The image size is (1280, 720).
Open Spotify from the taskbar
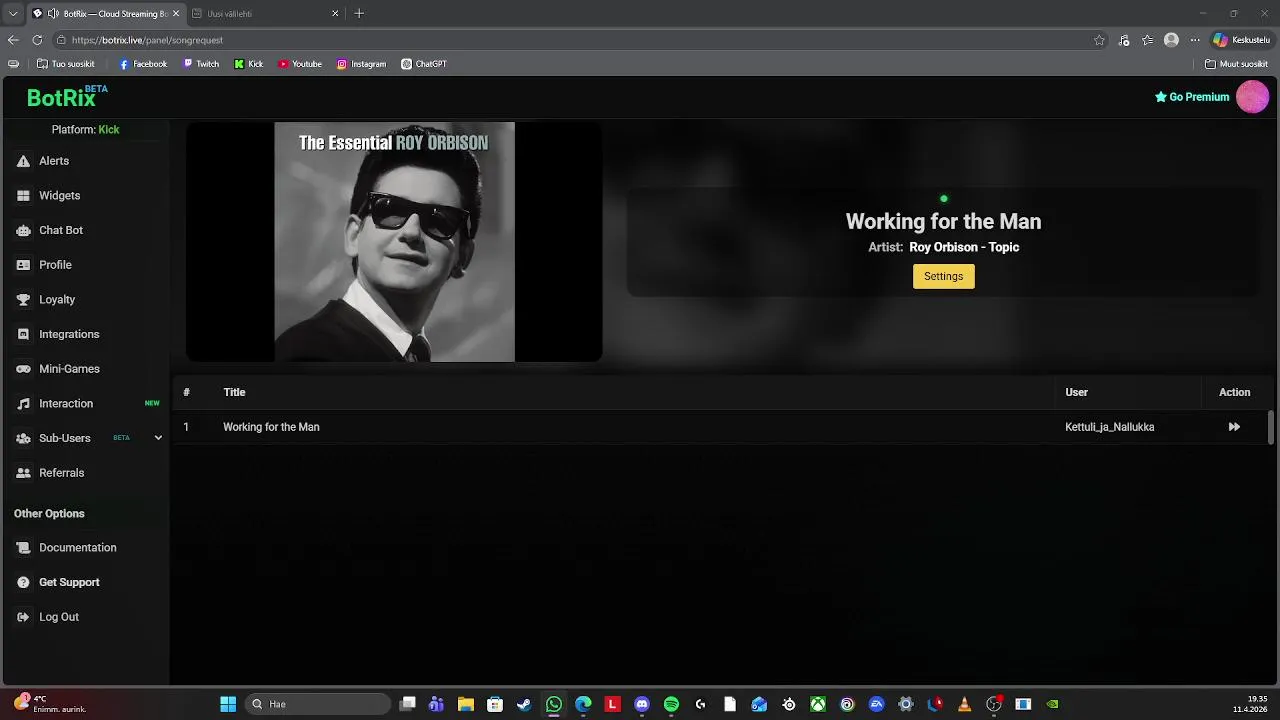click(x=671, y=704)
